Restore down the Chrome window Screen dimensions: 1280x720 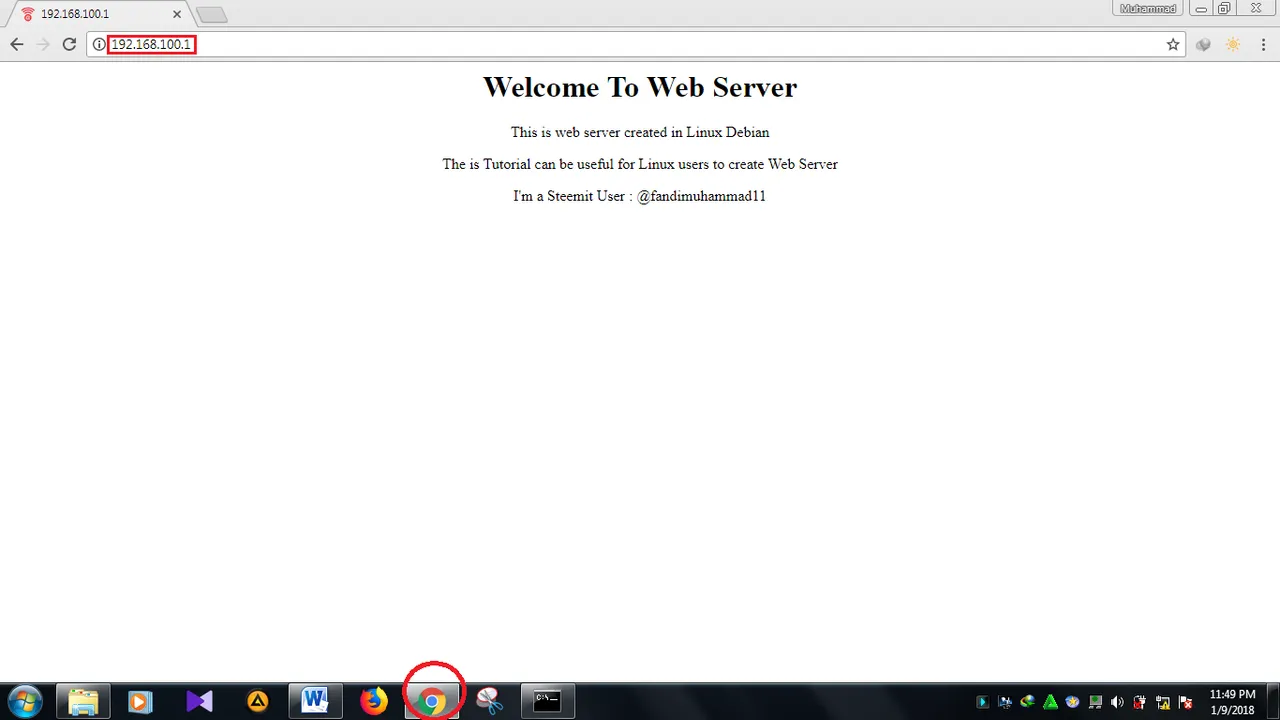click(1224, 9)
